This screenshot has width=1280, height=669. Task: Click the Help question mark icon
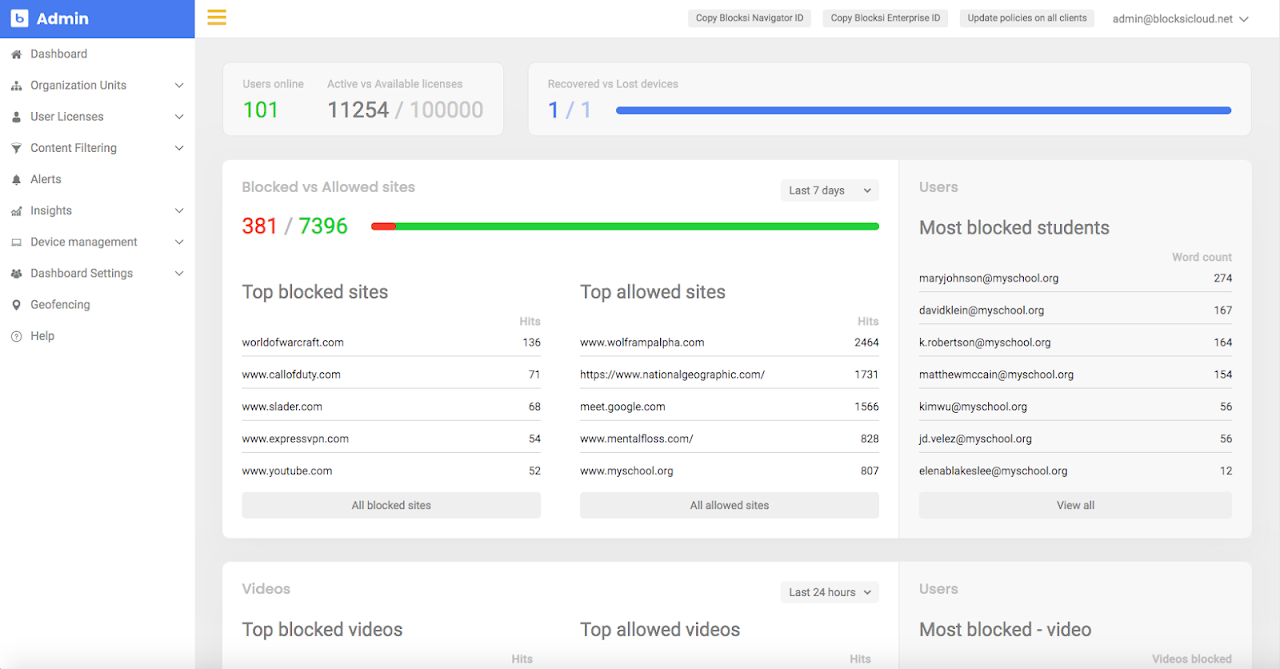point(16,336)
